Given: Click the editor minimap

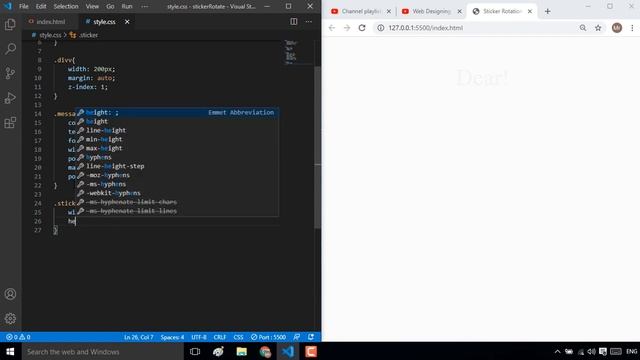Looking at the screenshot, I should (x=298, y=52).
